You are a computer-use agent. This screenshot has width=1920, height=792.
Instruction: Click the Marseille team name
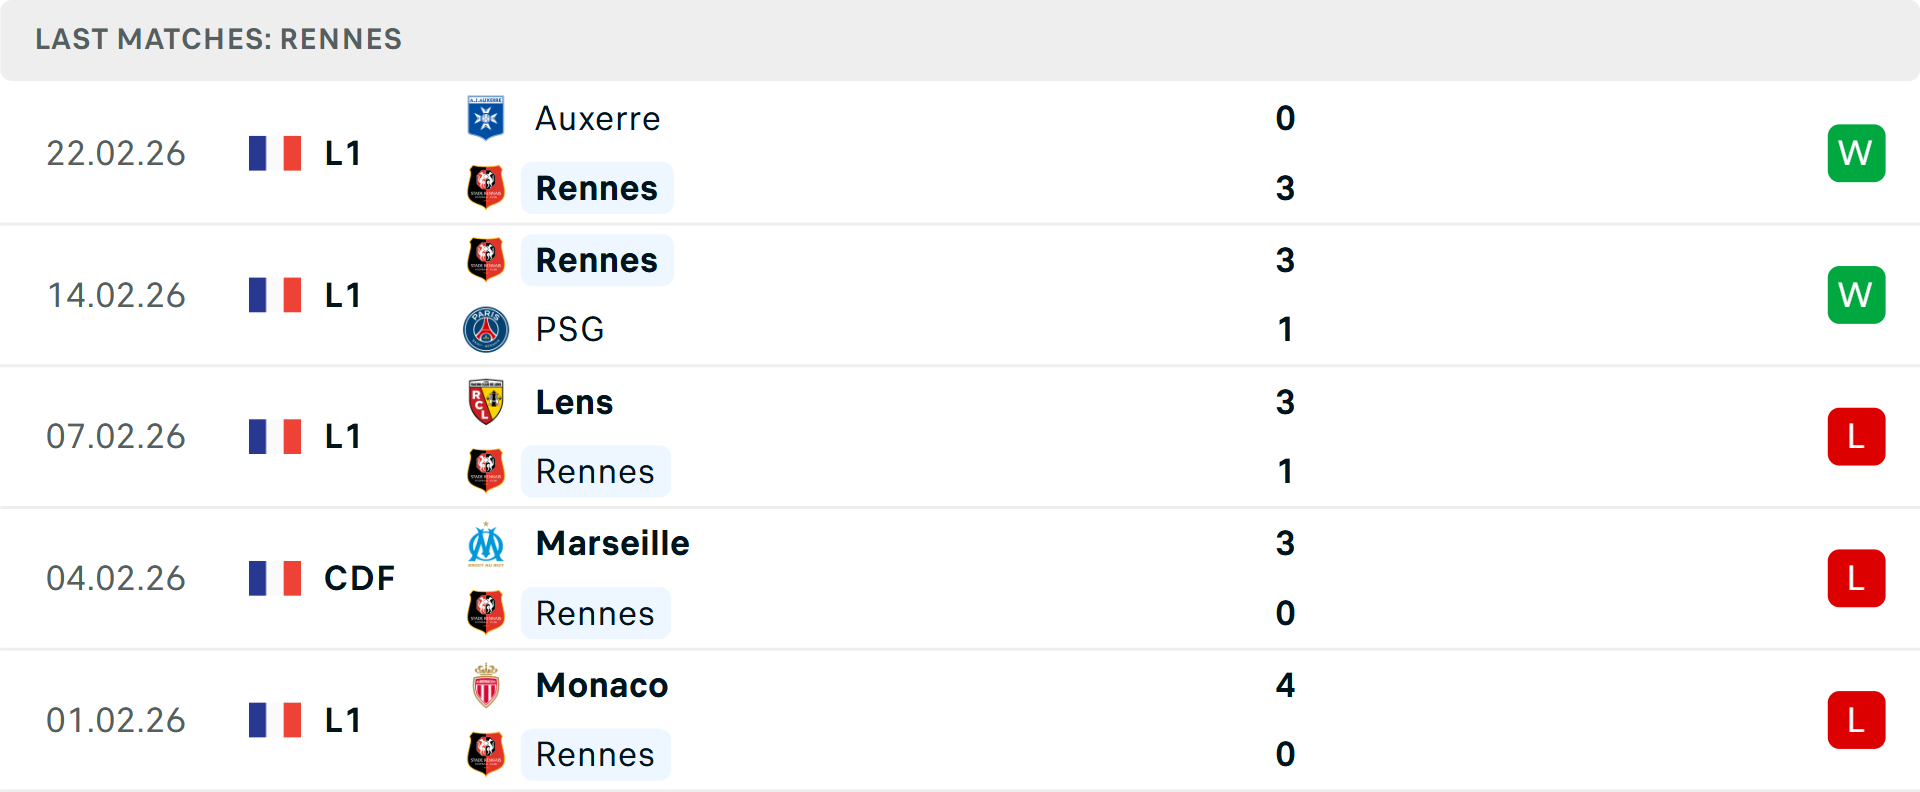pos(612,543)
